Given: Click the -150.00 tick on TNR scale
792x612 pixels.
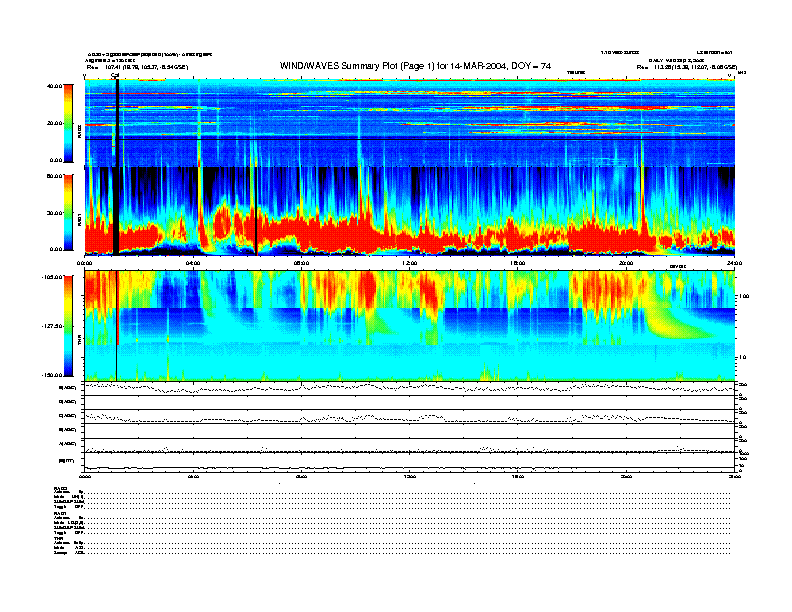Looking at the screenshot, I should point(52,375).
